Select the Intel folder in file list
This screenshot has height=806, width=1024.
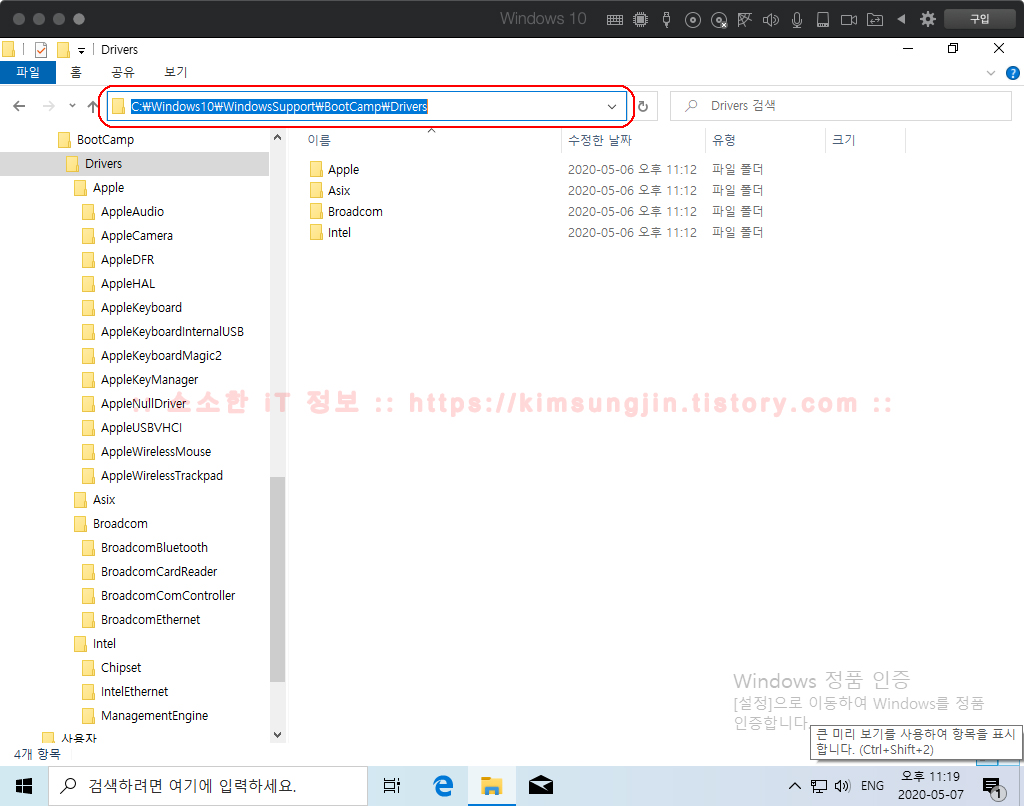(x=339, y=233)
